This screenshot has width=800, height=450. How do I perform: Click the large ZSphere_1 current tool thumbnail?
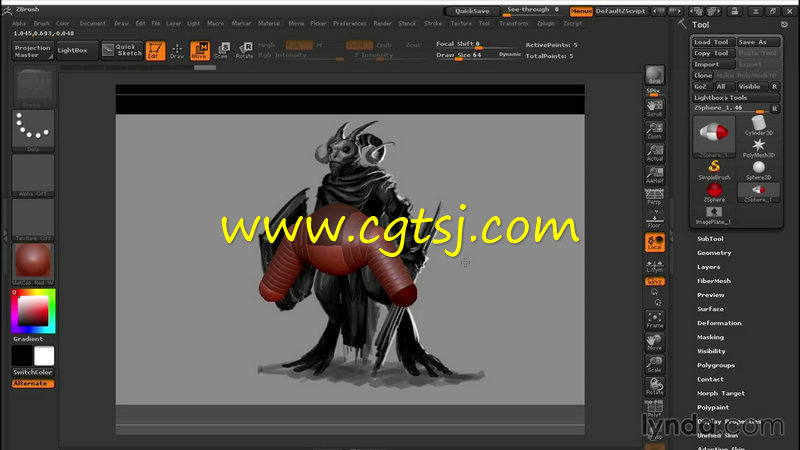pos(714,136)
